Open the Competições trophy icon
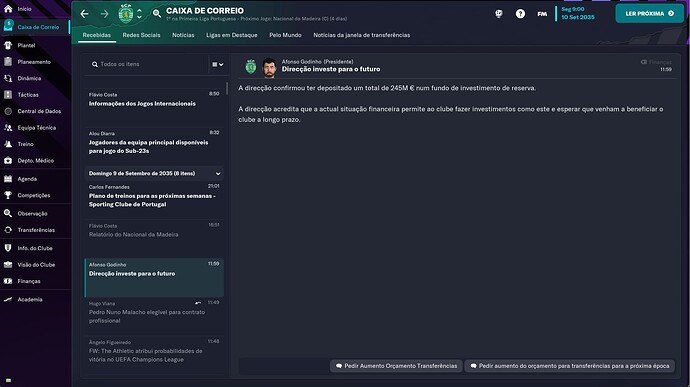690x387 pixels. (x=8, y=195)
